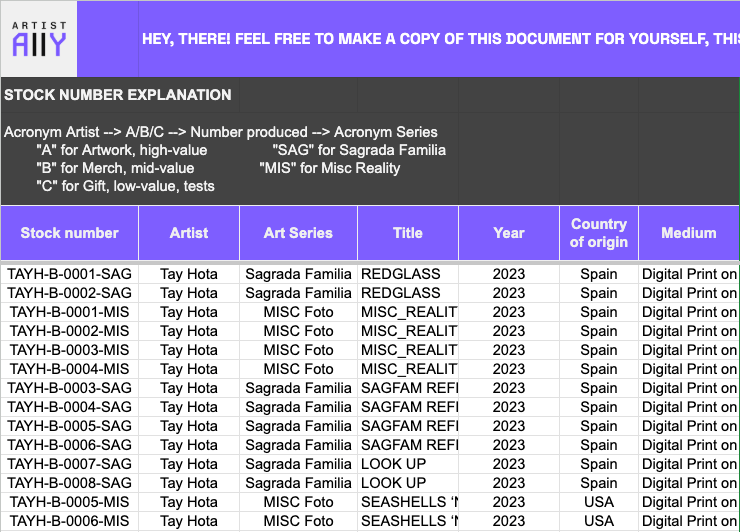
Task: Select the STOCK NUMBER EXPLANATION heading
Action: 118,95
